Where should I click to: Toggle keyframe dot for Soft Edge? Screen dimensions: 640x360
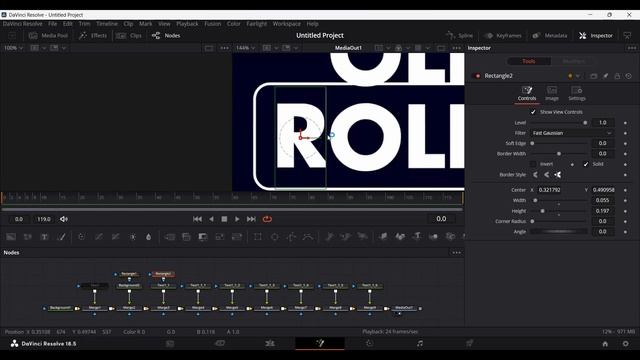tap(625, 144)
